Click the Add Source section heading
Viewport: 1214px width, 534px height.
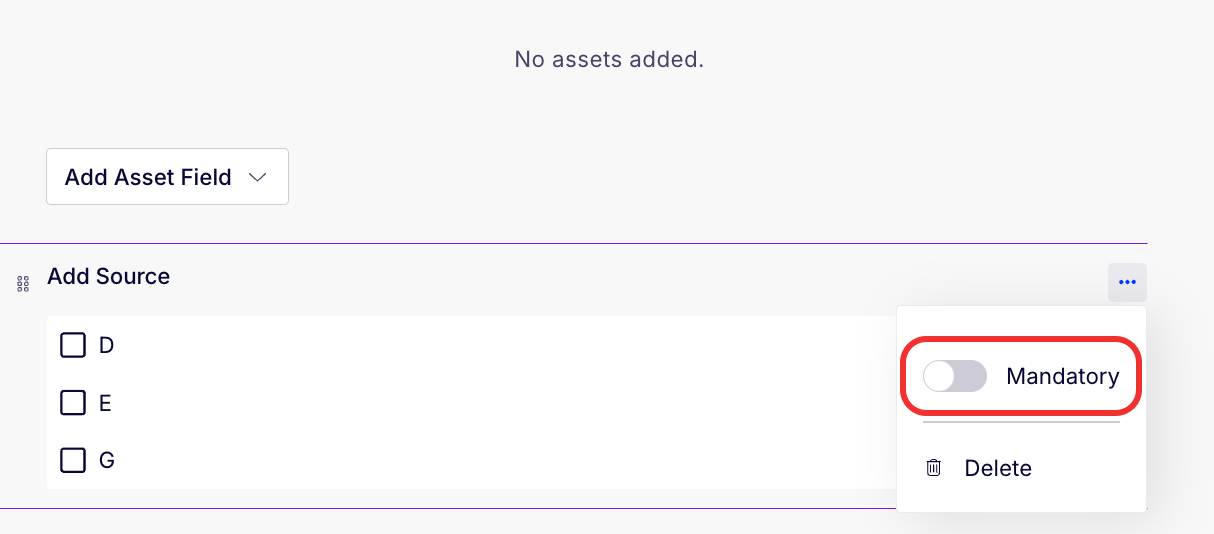(x=109, y=276)
